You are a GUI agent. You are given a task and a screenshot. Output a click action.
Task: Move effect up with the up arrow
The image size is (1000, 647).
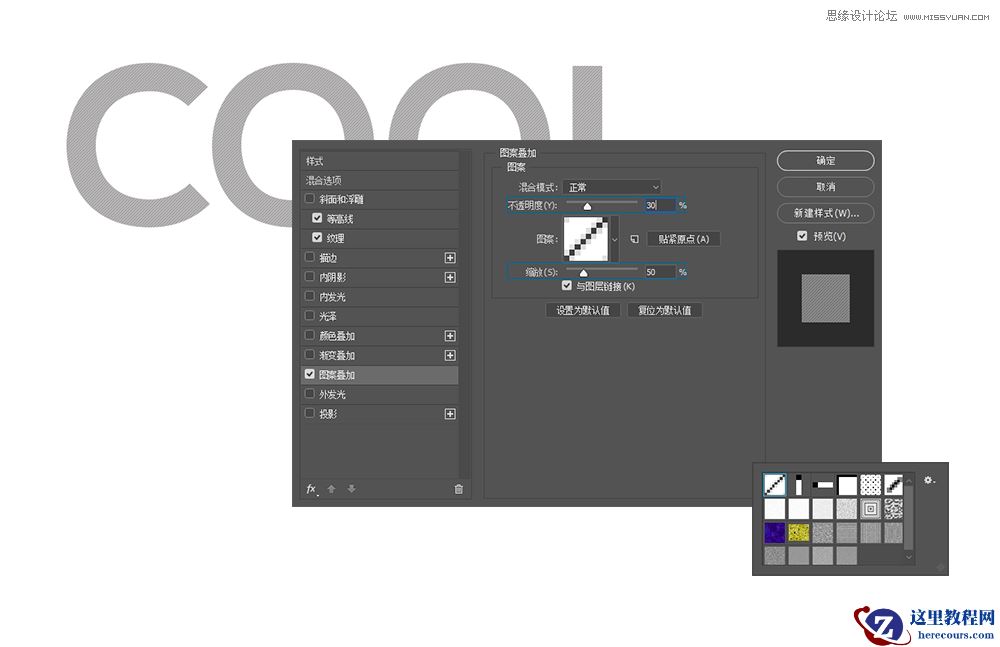coord(331,489)
